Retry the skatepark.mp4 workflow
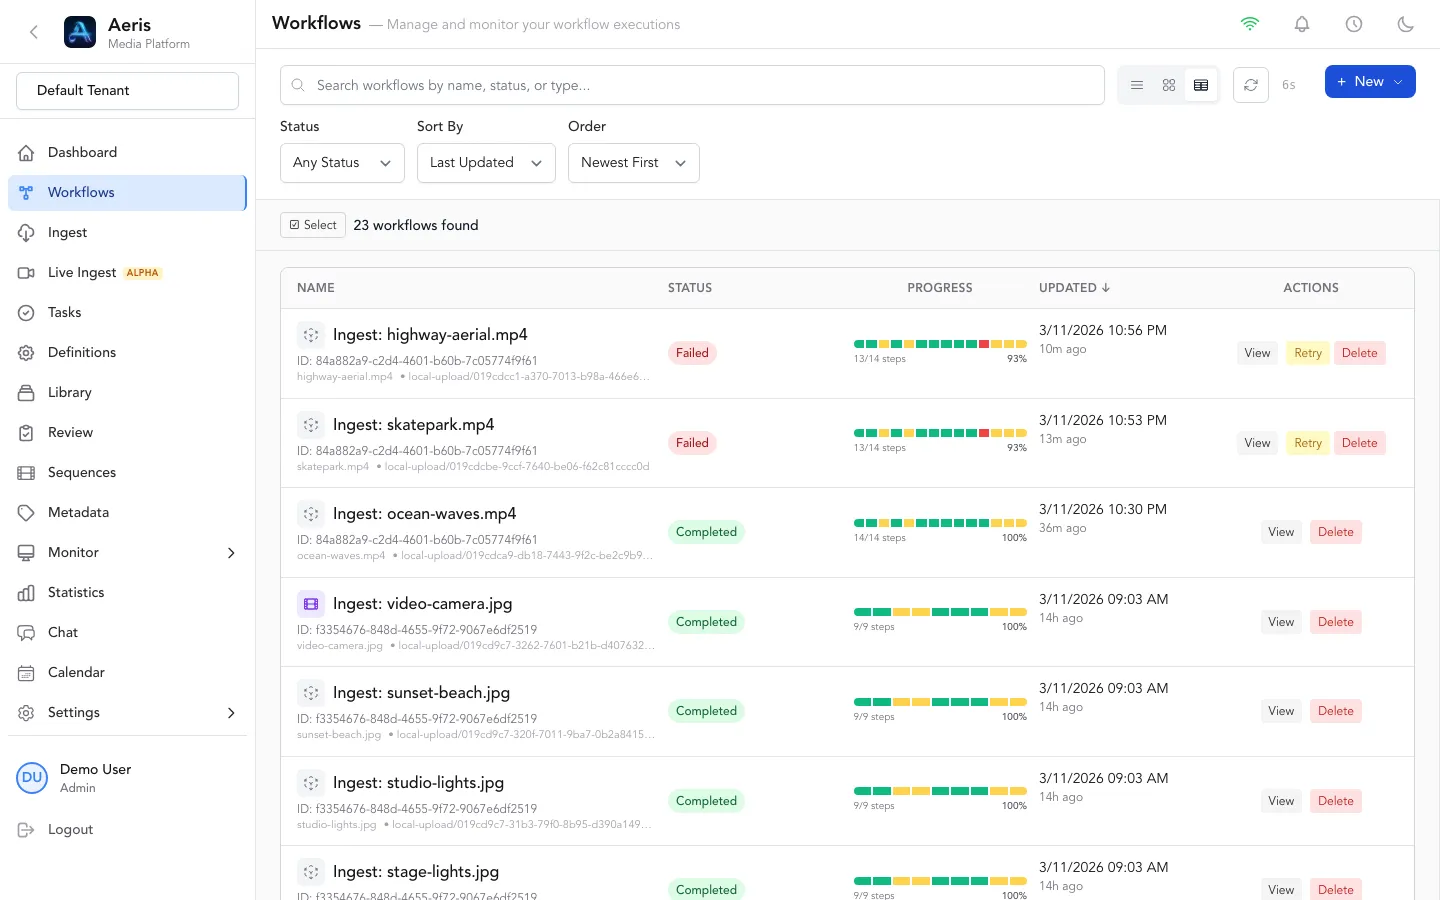Screen dimensions: 1440x900 pos(1308,443)
